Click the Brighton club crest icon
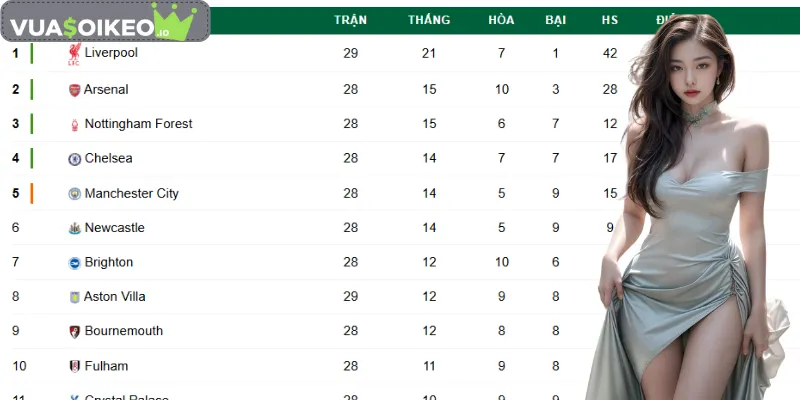The width and height of the screenshot is (800, 400). pyautogui.click(x=74, y=263)
